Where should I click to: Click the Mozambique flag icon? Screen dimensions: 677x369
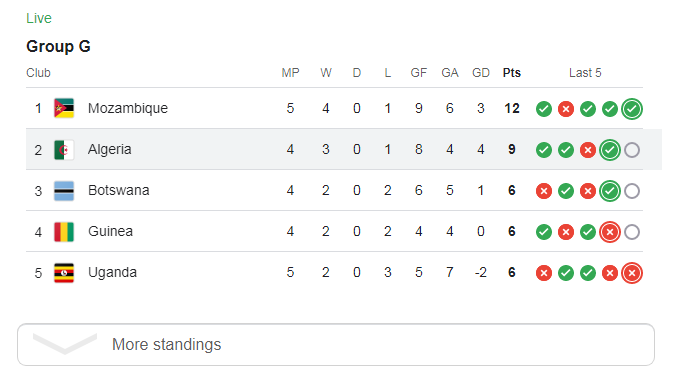pyautogui.click(x=64, y=108)
